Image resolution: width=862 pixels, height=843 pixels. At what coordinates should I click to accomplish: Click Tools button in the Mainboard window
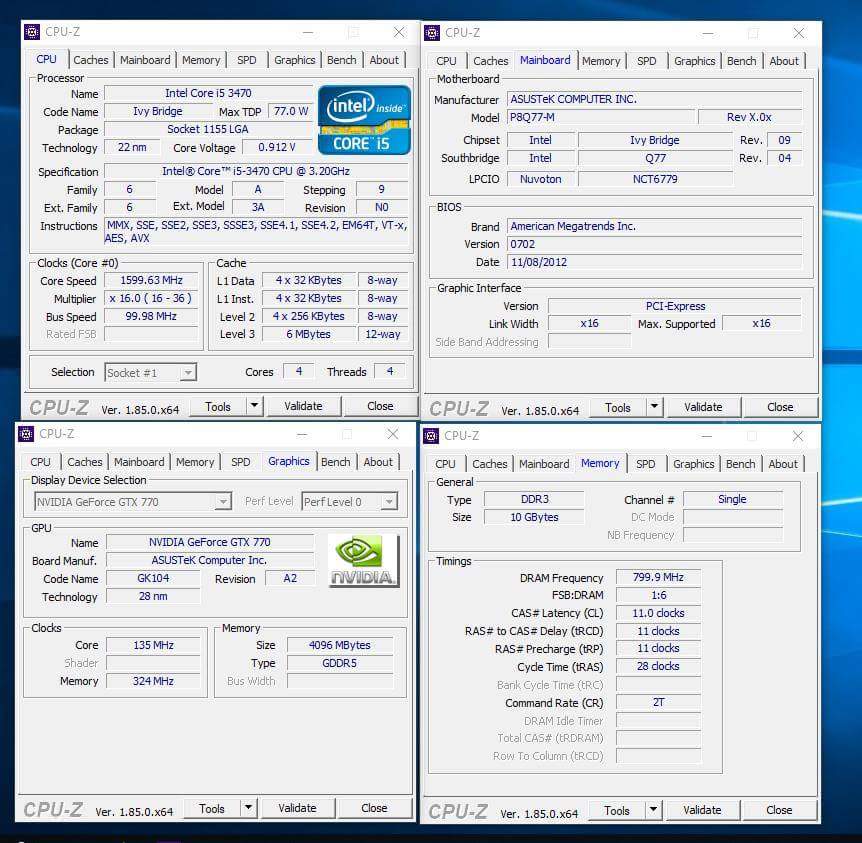coord(618,407)
